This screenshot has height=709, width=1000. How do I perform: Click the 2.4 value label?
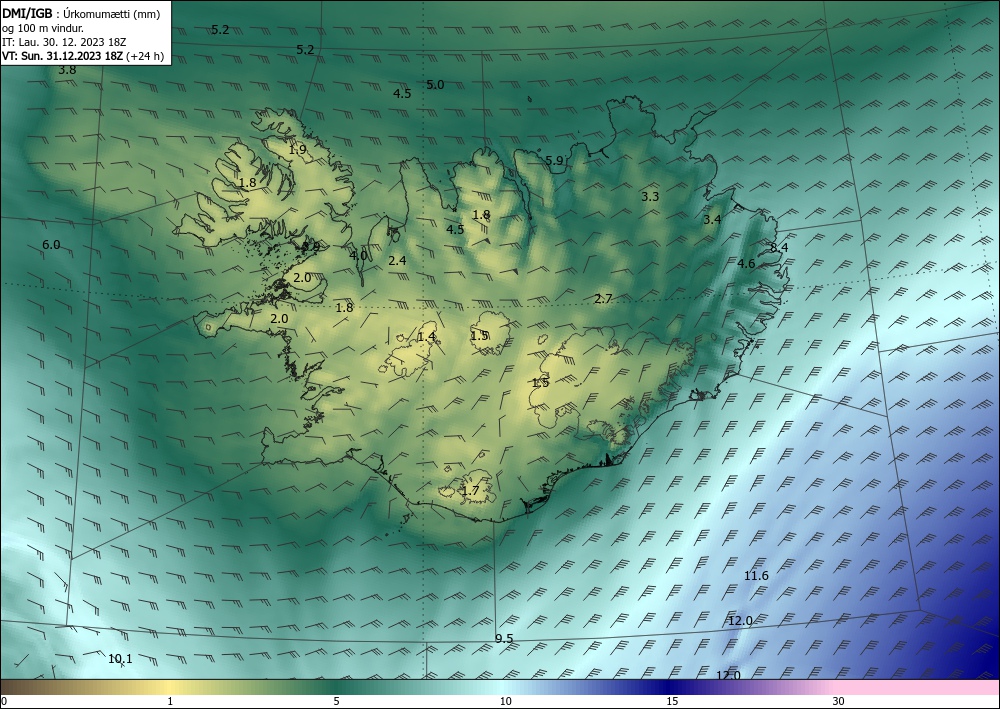(x=397, y=260)
